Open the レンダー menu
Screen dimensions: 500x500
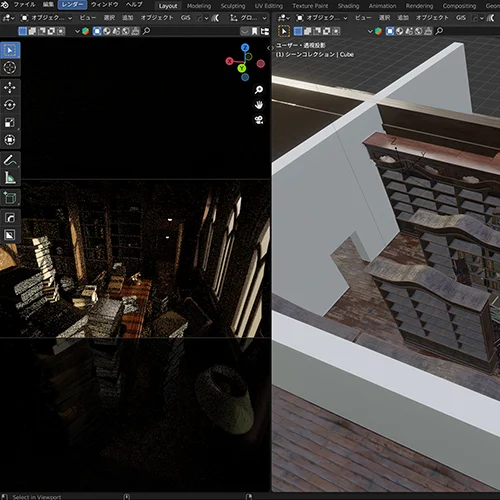pyautogui.click(x=72, y=5)
